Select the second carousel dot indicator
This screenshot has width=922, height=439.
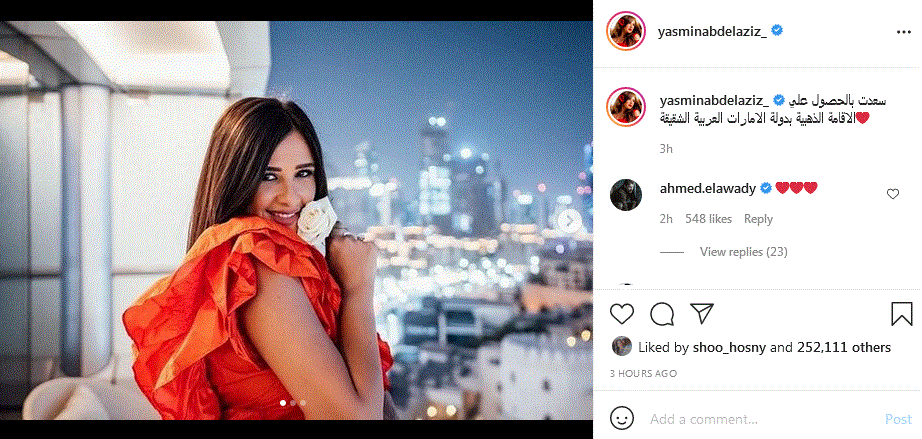293,403
